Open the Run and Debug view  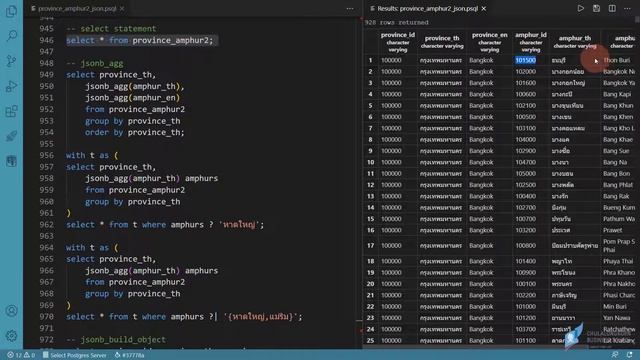coord(11,86)
